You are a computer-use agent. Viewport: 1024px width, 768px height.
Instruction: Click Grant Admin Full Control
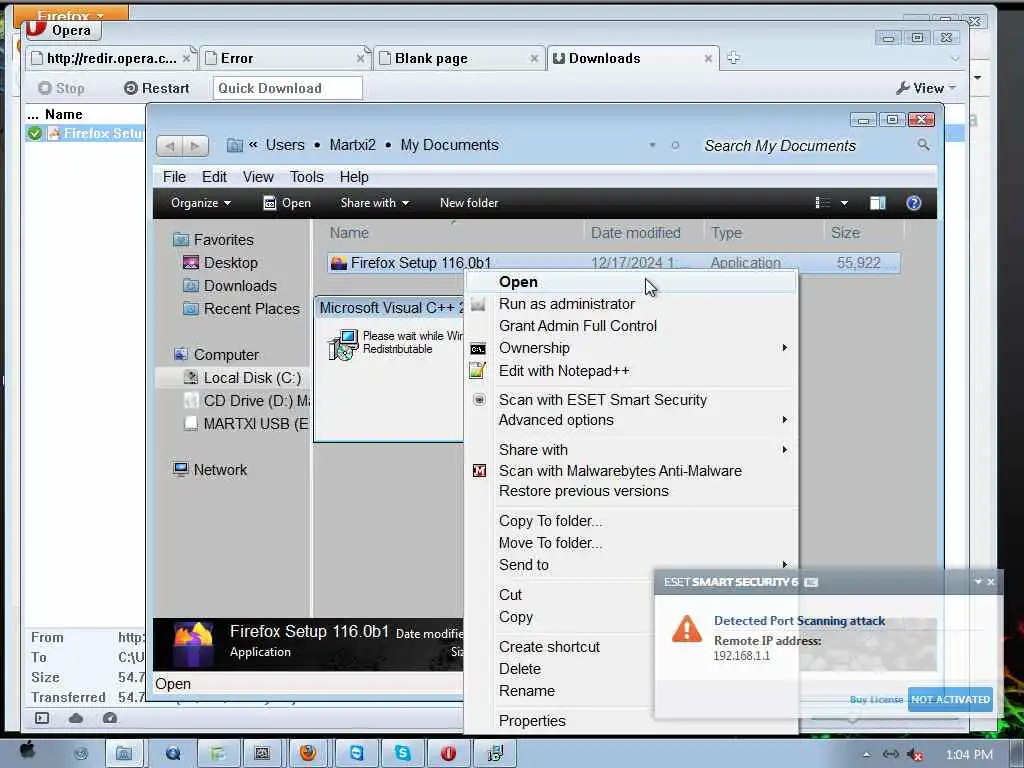pyautogui.click(x=631, y=326)
